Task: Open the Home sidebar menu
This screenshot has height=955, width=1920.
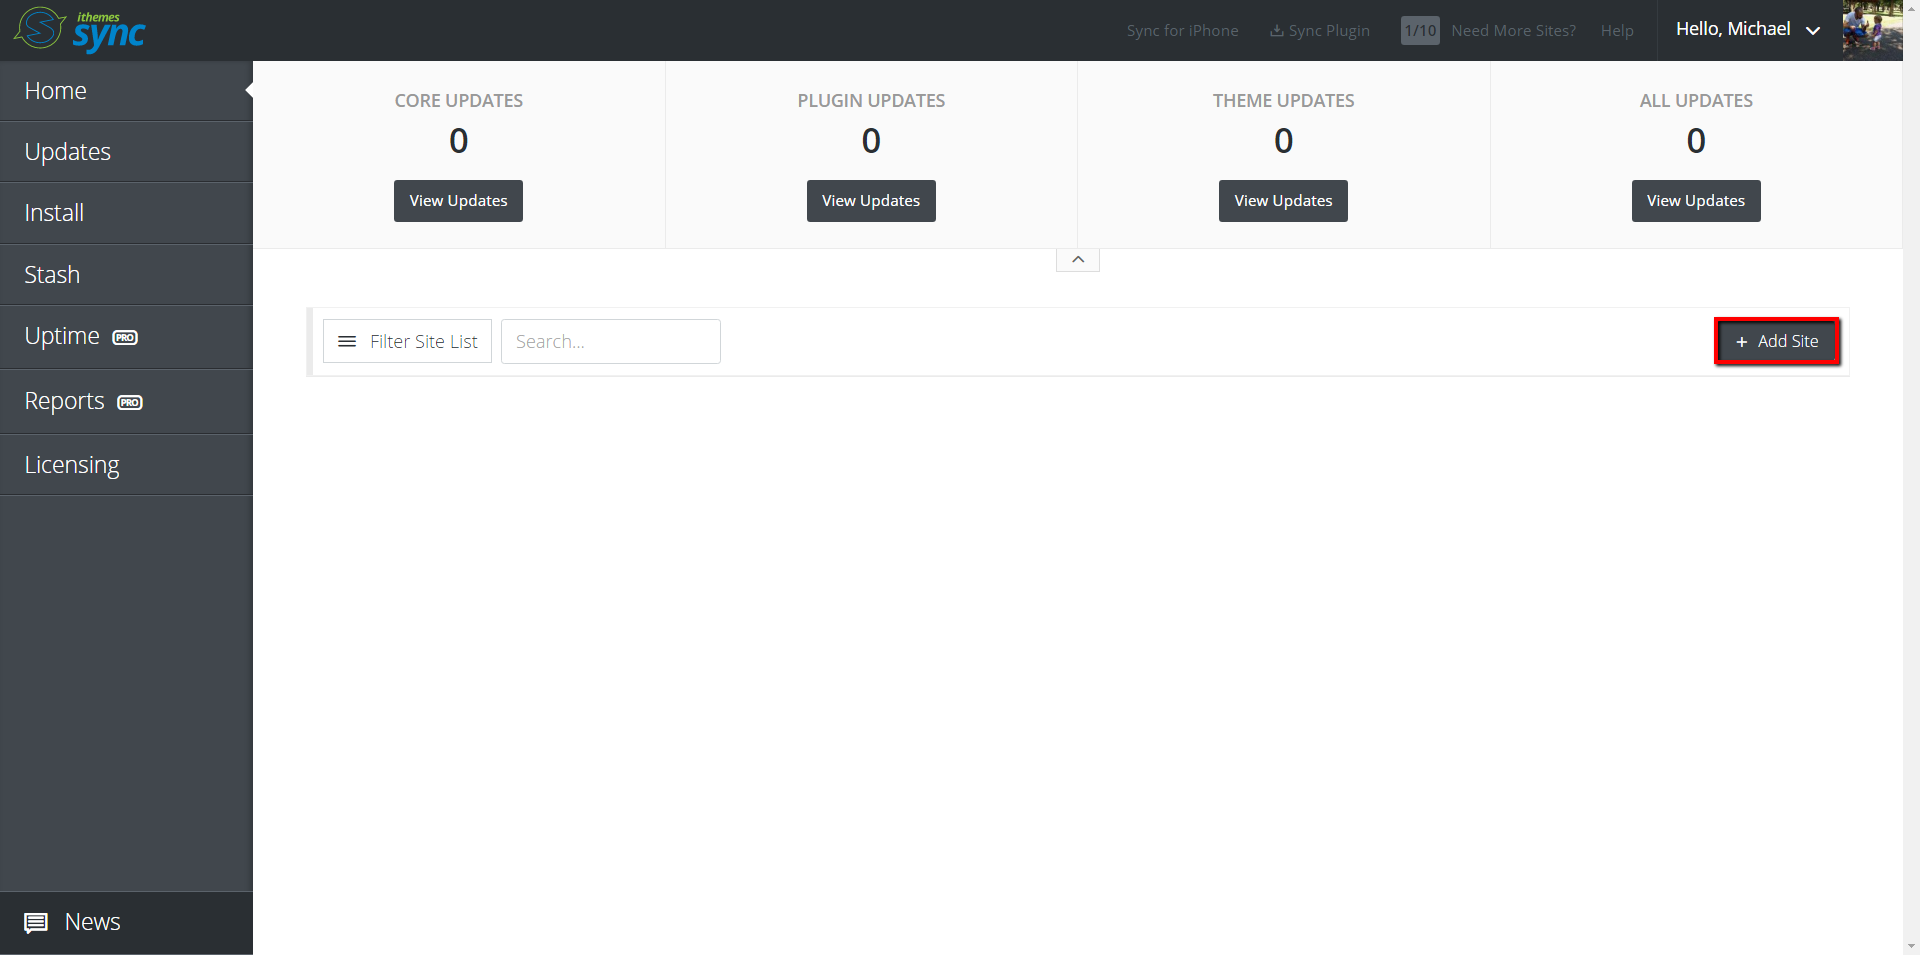Action: coord(126,91)
